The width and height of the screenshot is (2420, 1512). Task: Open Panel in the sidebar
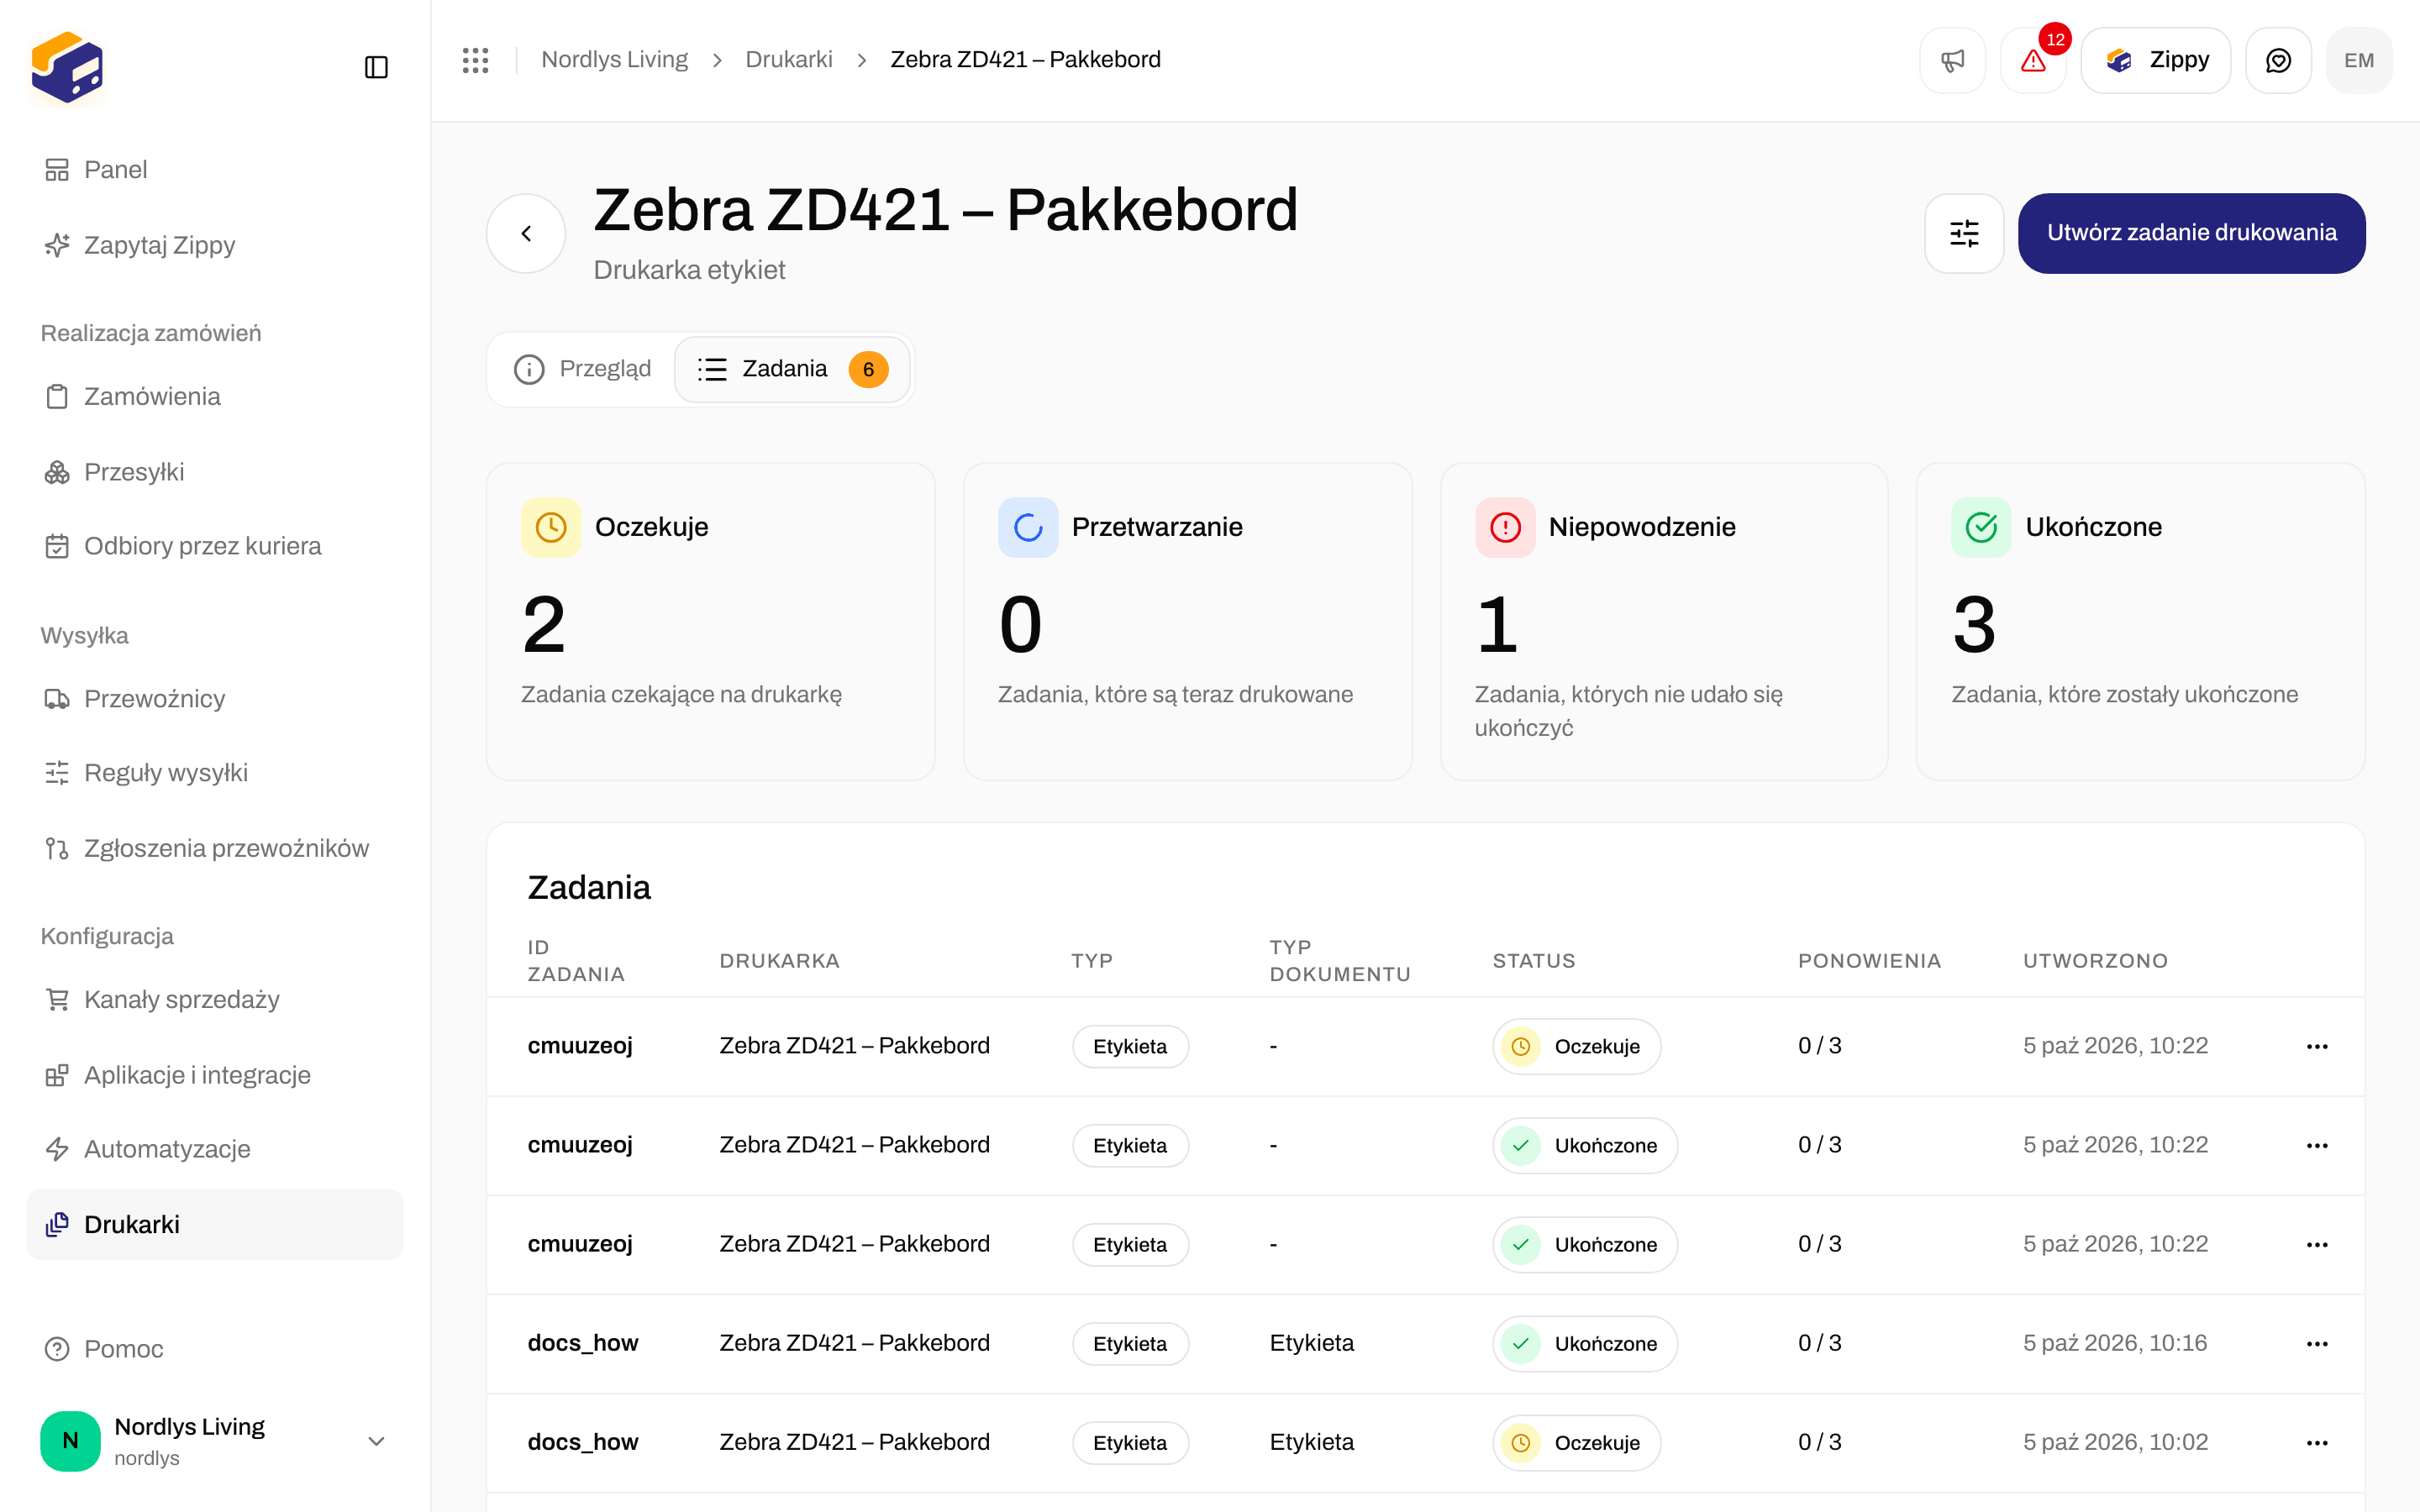click(x=214, y=170)
